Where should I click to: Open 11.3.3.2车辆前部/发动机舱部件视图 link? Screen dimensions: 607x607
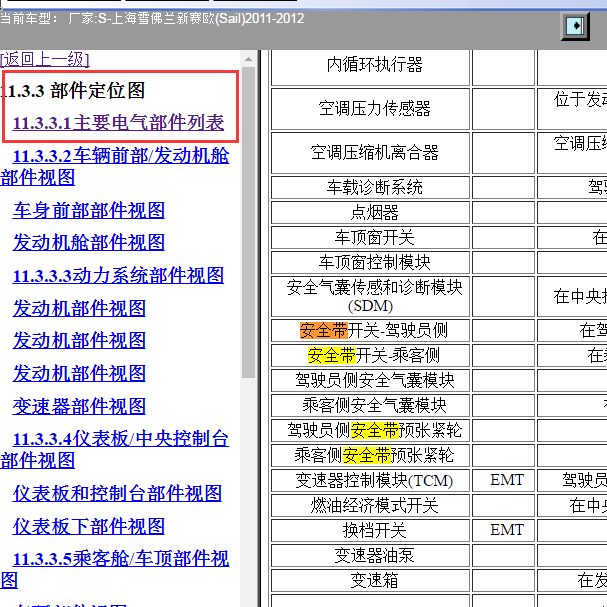[x=115, y=166]
